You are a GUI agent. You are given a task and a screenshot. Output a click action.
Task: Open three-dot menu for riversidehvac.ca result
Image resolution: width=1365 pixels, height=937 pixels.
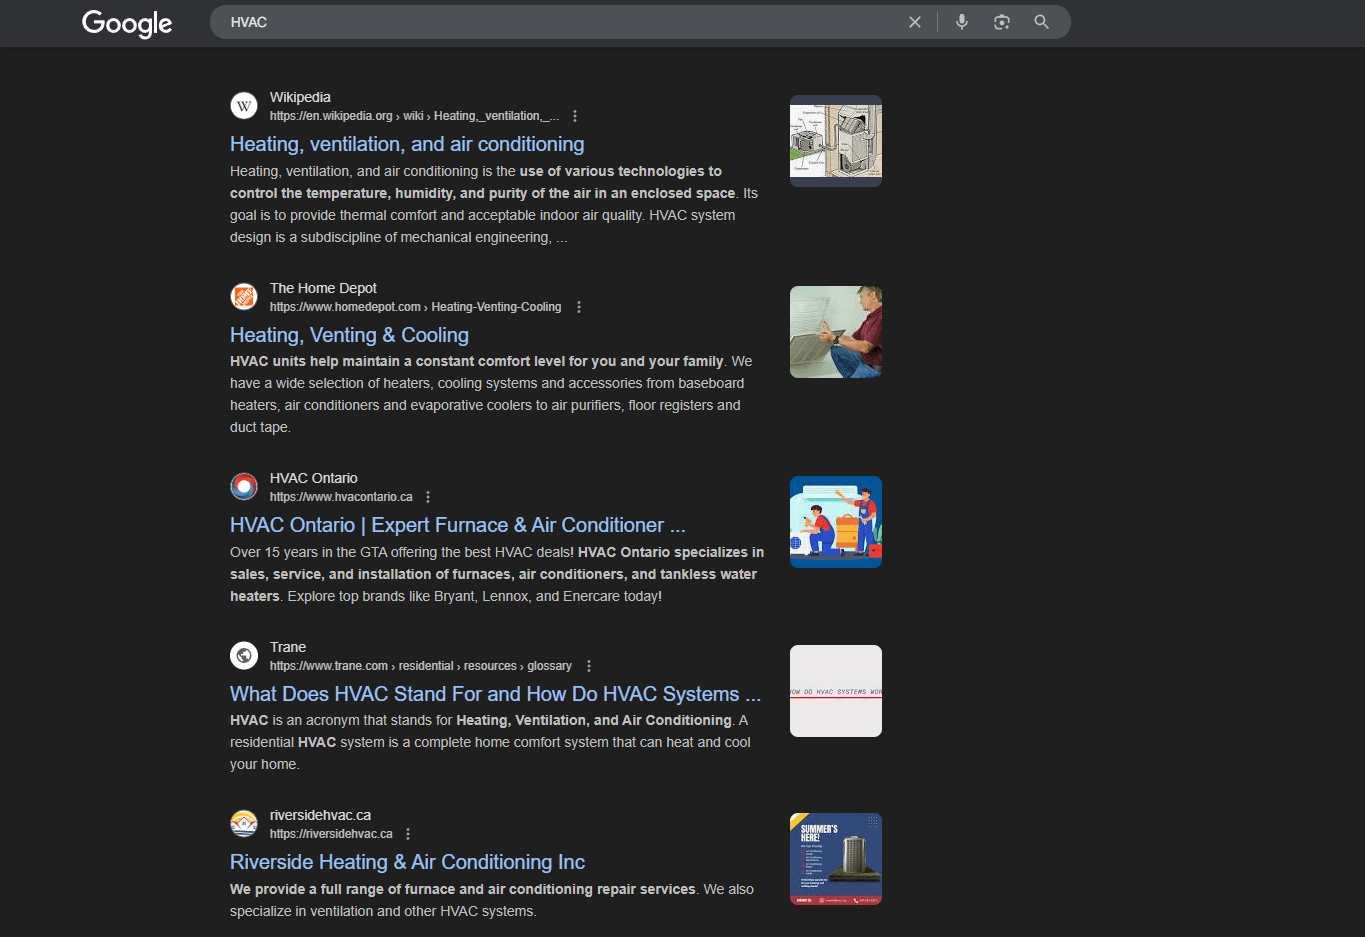point(408,834)
